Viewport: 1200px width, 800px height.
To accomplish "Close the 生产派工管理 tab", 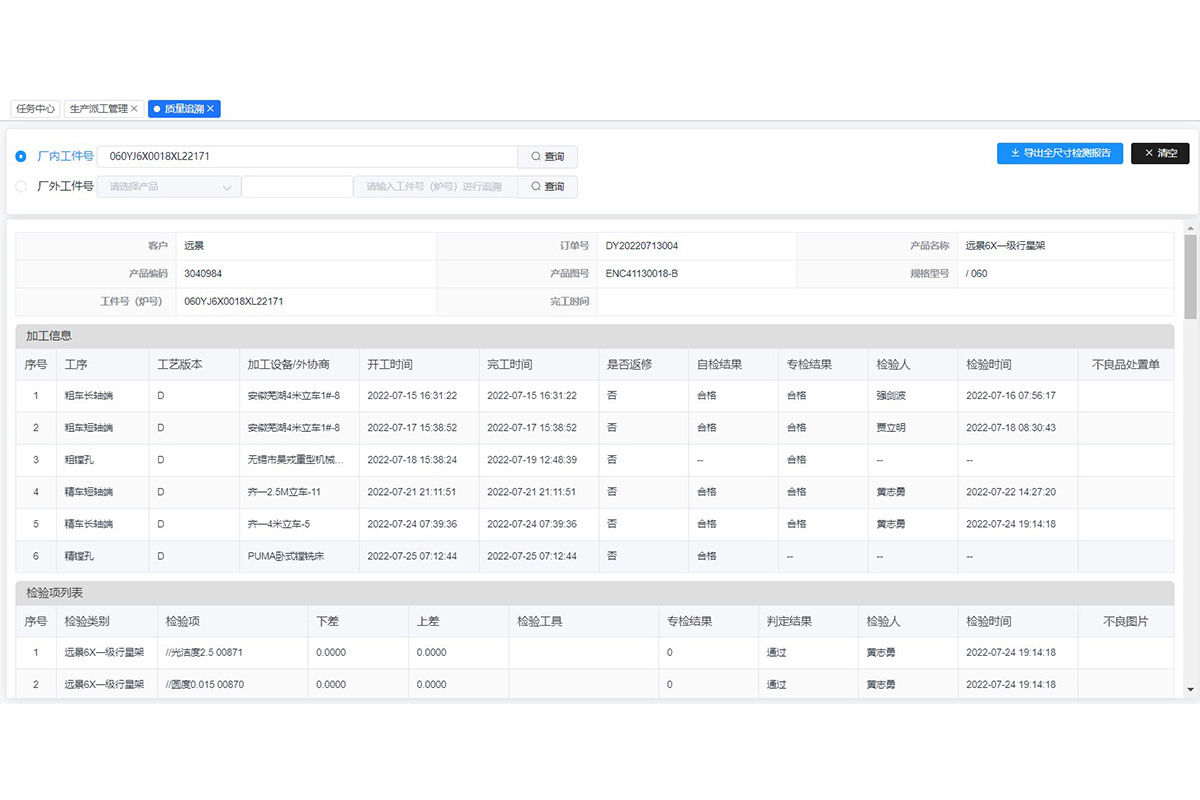I will click(134, 109).
